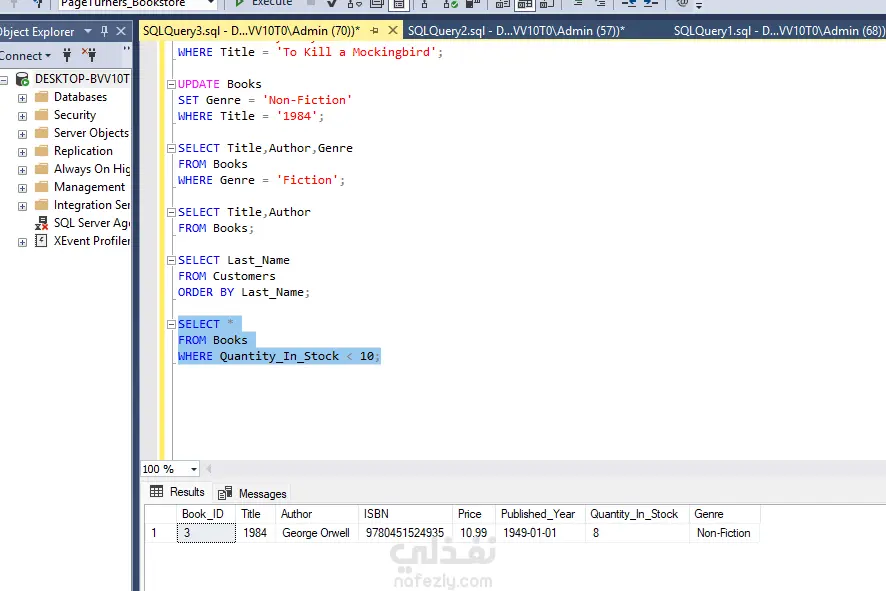886x591 pixels.
Task: Click the Always On folder icon
Action: tap(41, 169)
